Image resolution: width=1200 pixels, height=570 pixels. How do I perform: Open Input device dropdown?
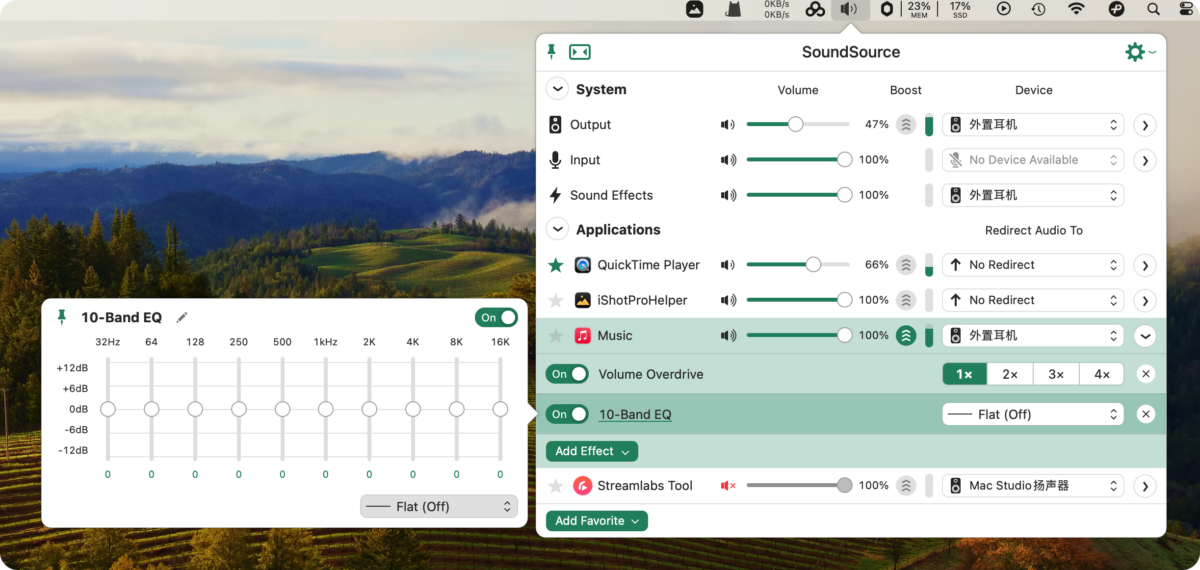(x=1033, y=160)
